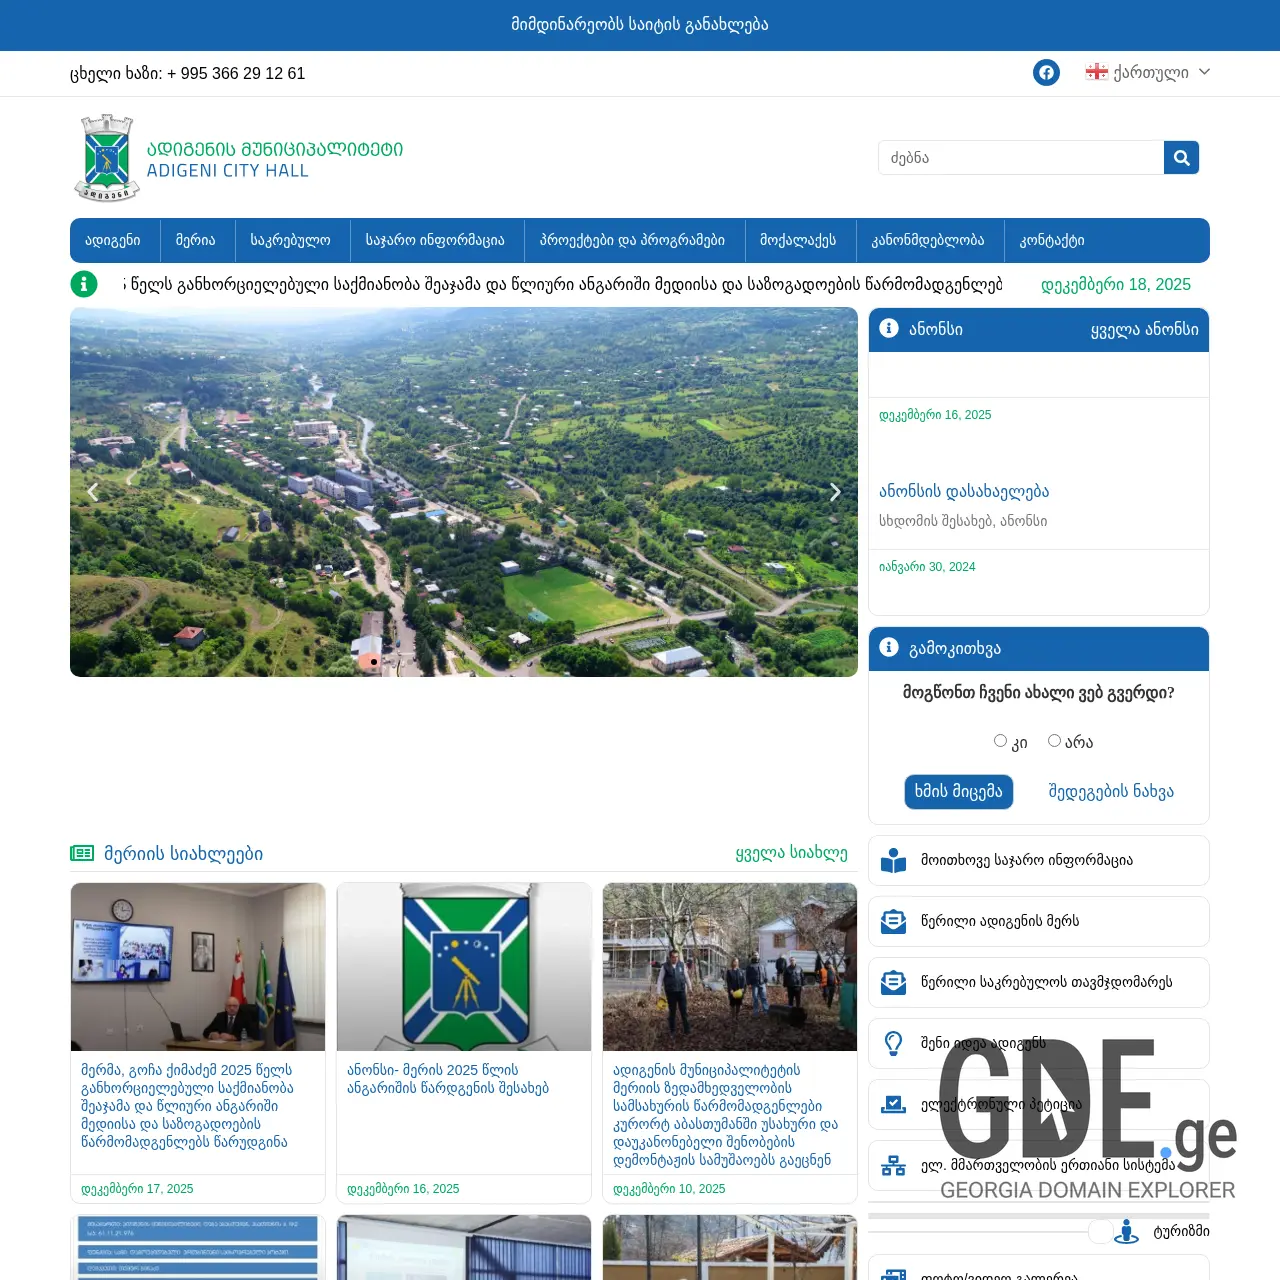
Task: Select the კი radio button
Action: pos(1000,740)
